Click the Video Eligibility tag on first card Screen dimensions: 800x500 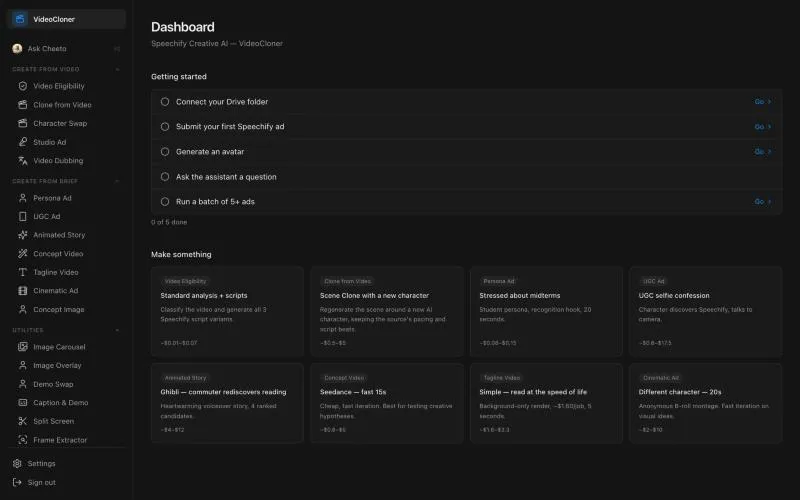click(186, 281)
